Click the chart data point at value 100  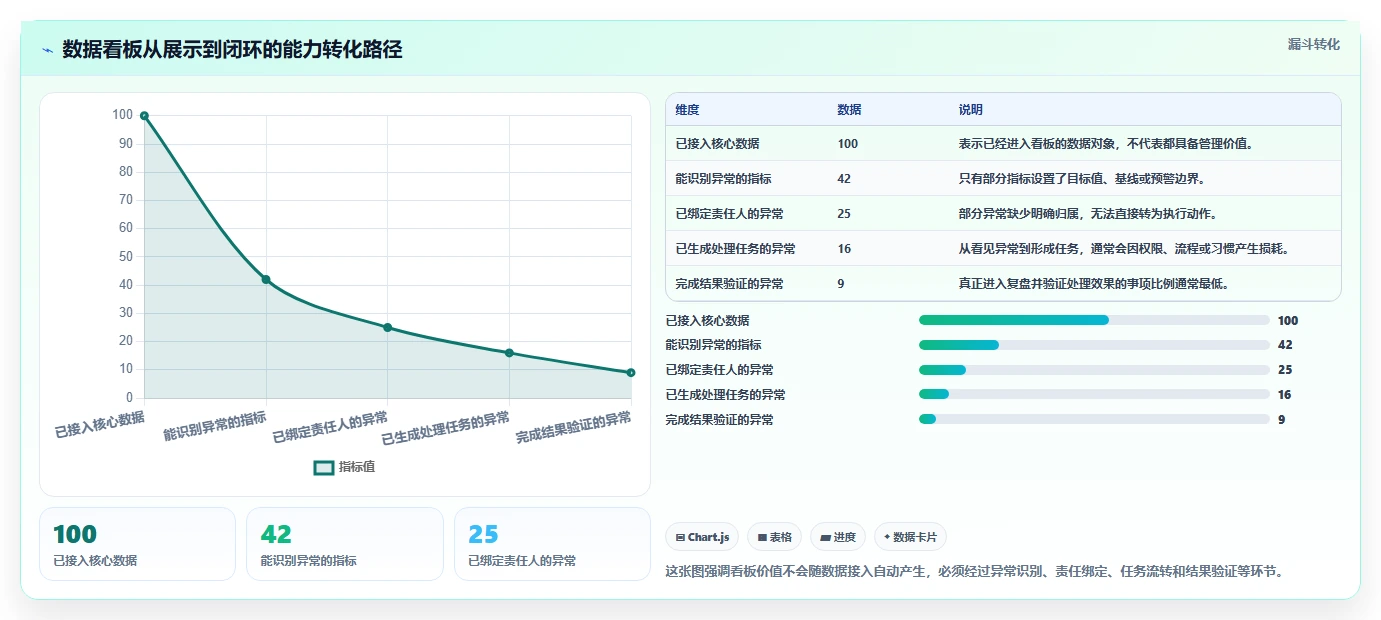(144, 116)
